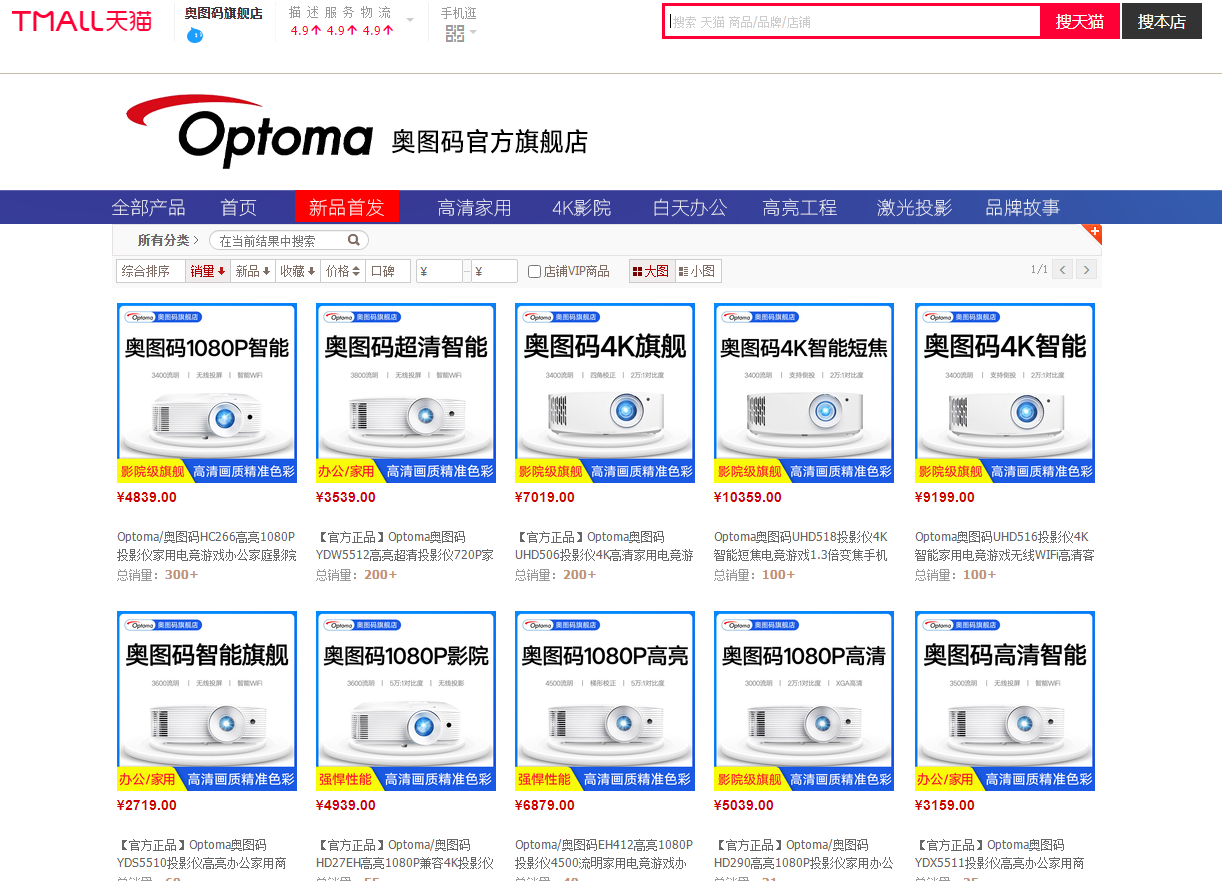This screenshot has height=881, width=1222.
Task: Open 白天办公 navigation tab
Action: (690, 207)
